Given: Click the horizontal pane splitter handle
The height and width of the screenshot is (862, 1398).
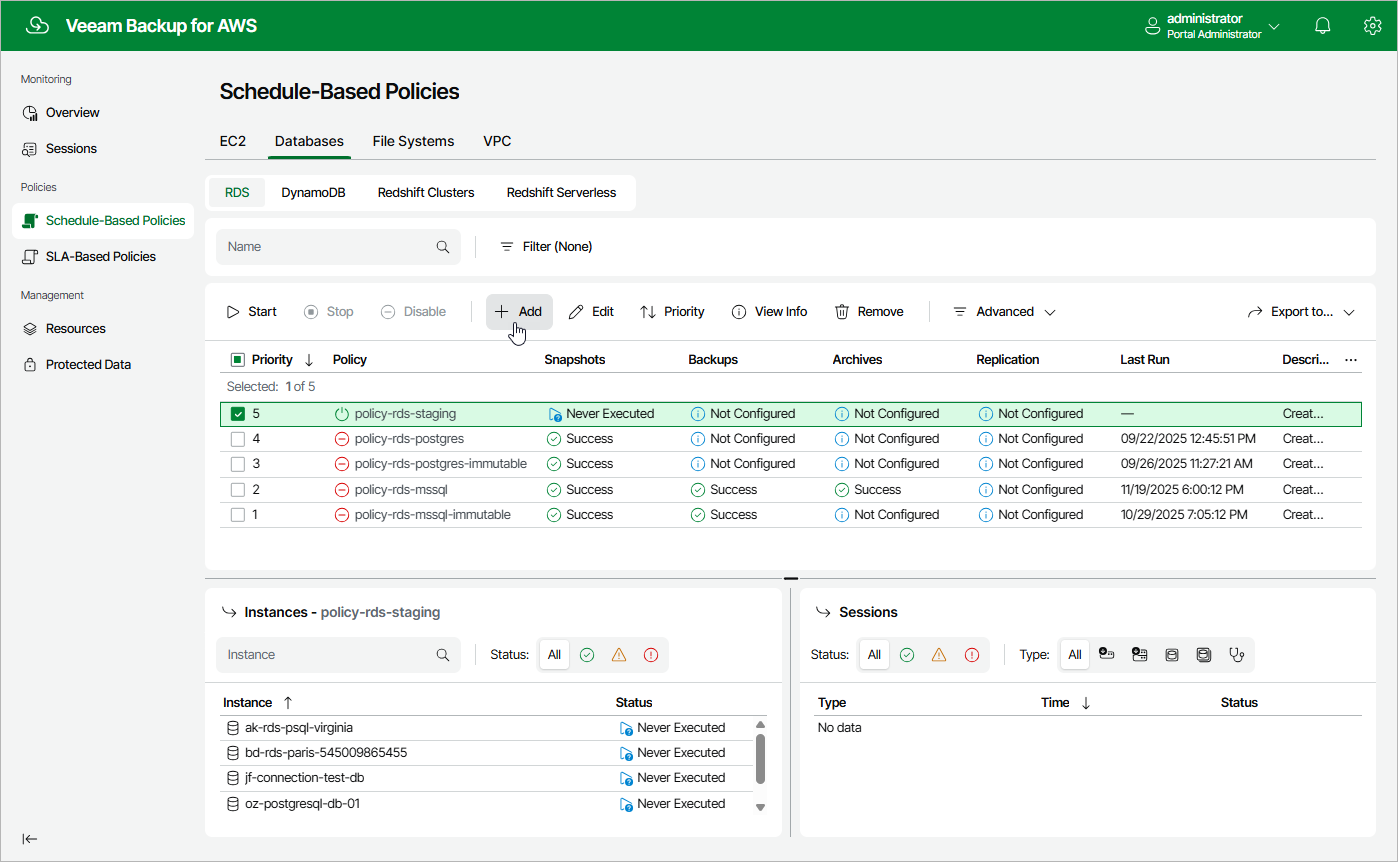Looking at the screenshot, I should click(791, 578).
